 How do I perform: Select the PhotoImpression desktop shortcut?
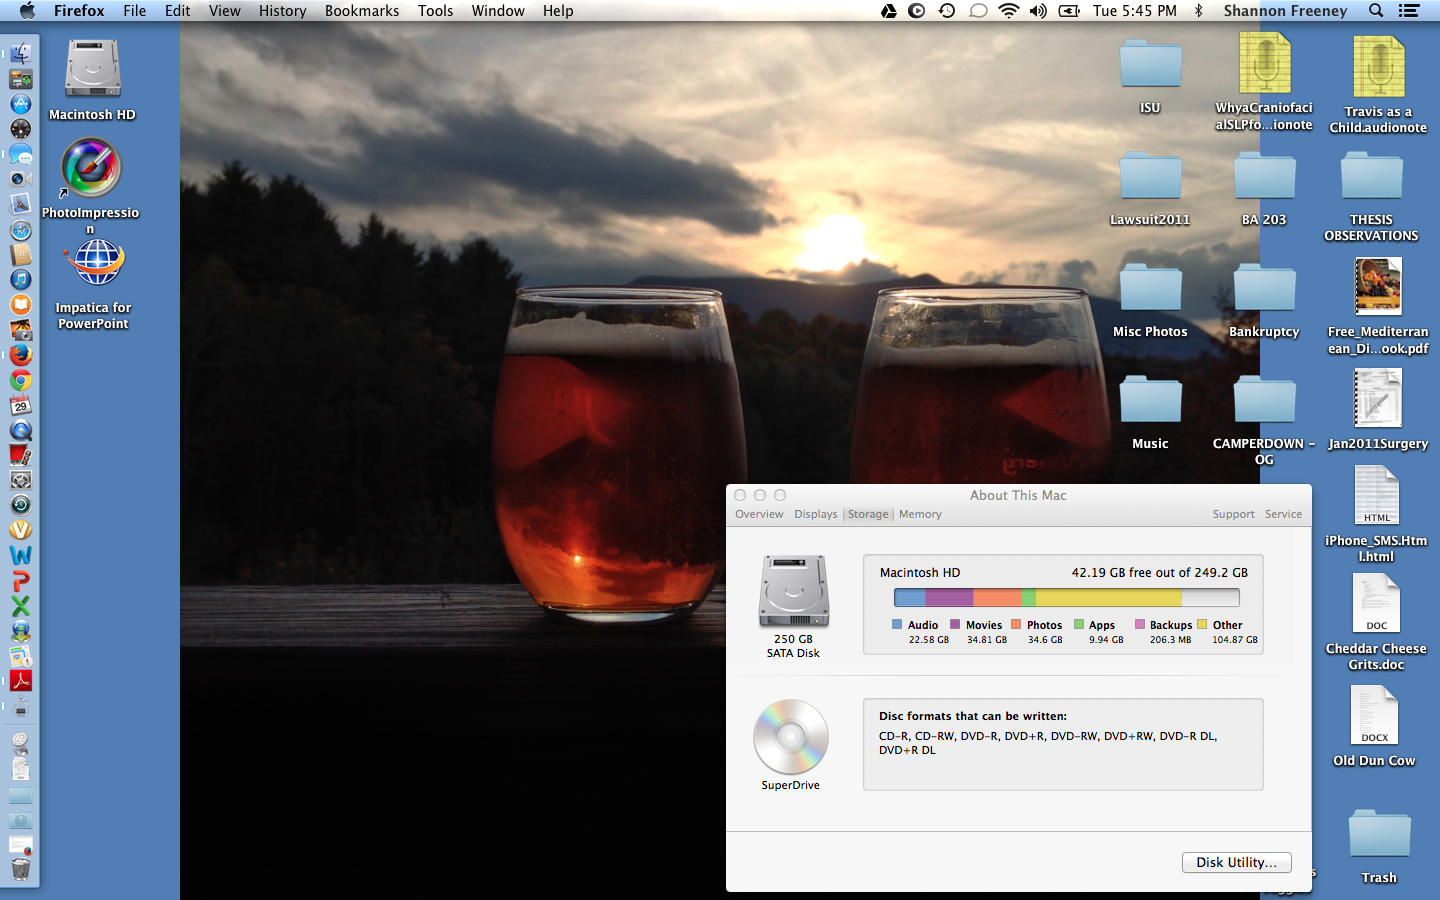point(91,168)
